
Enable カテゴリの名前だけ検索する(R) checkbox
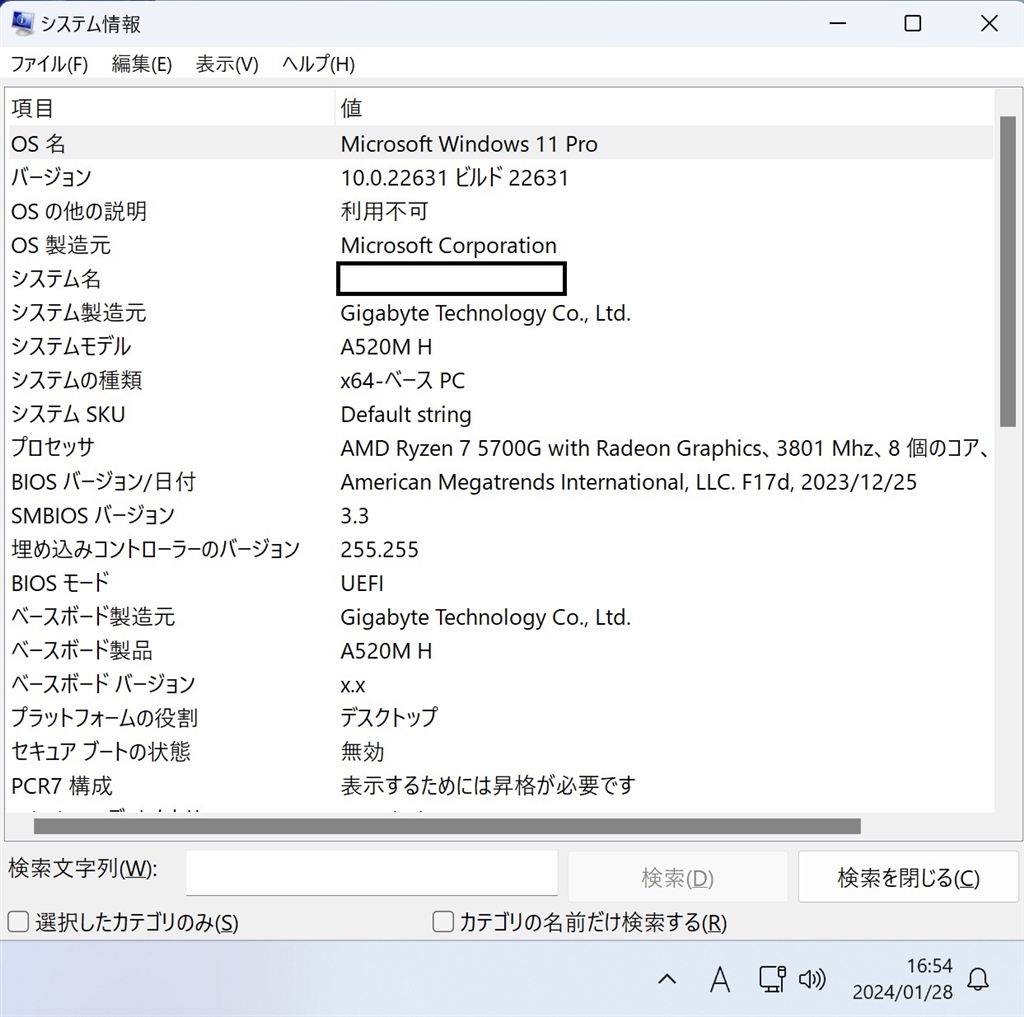(x=443, y=922)
